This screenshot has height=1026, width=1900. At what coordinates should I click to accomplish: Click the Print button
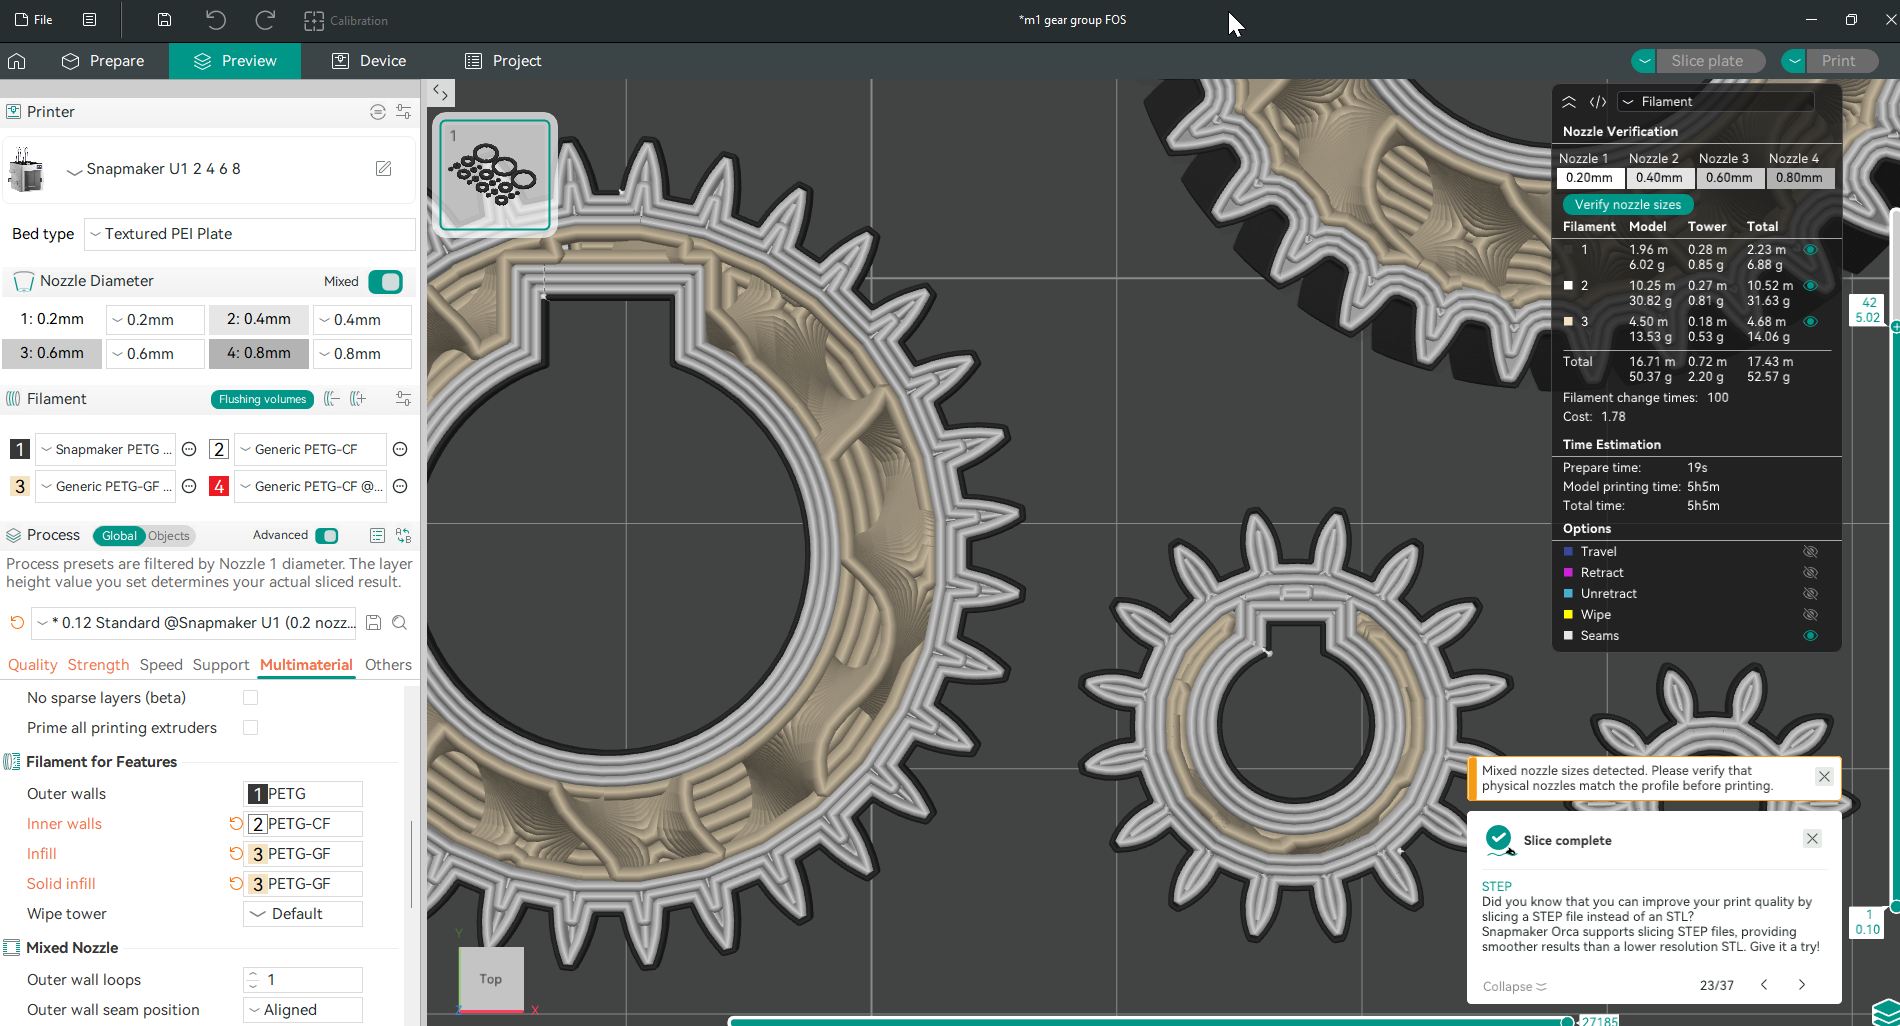(1840, 61)
